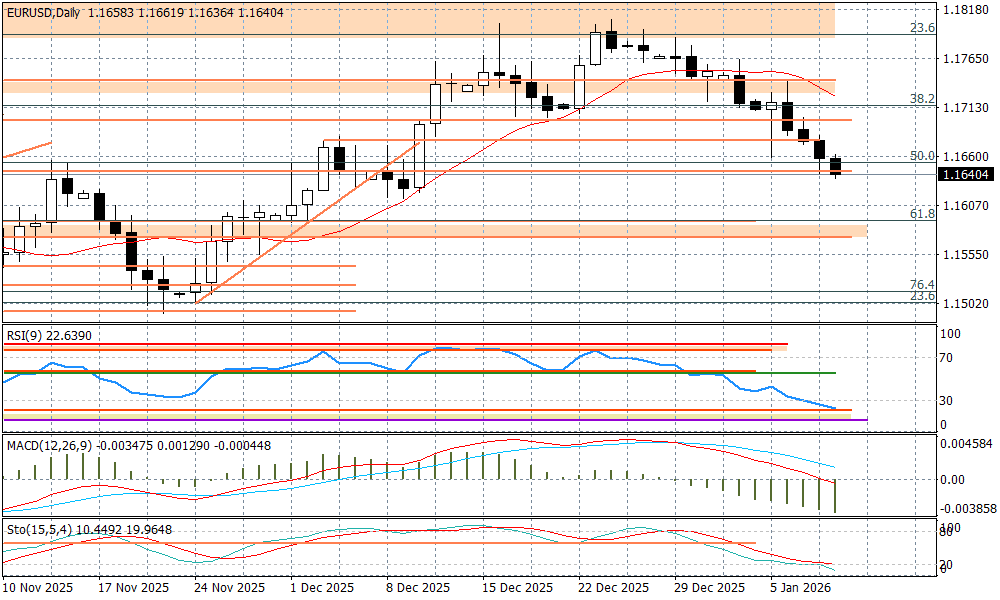Screen dimensions: 1000x600
Task: Click the MACD -0.003858 scale value
Action: click(x=968, y=508)
